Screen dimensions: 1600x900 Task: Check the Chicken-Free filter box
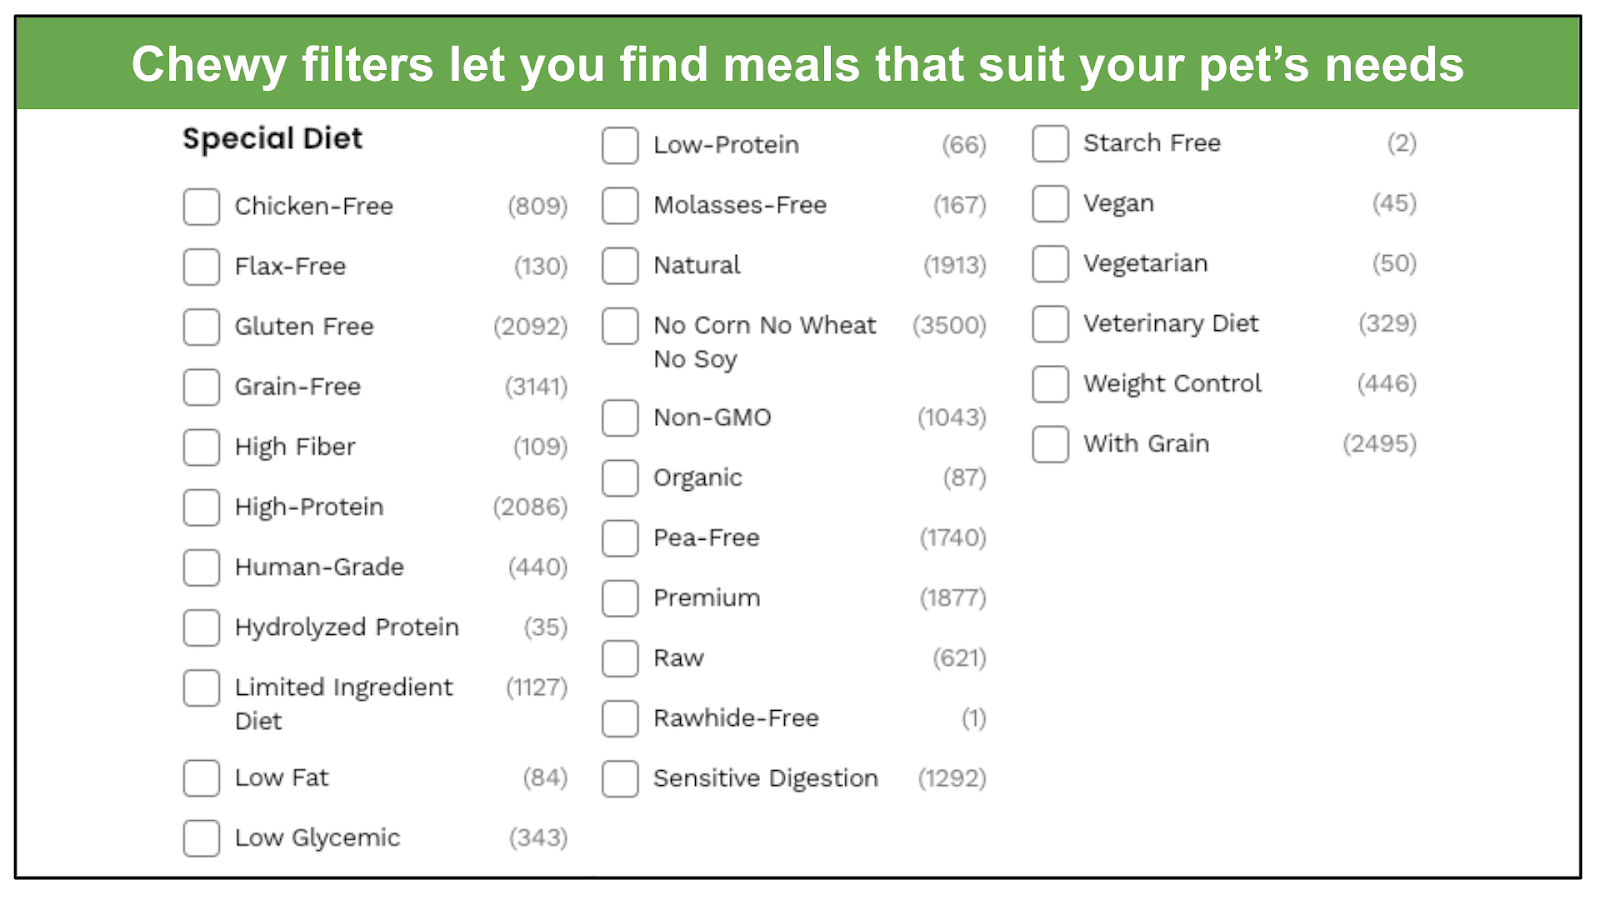tap(201, 207)
